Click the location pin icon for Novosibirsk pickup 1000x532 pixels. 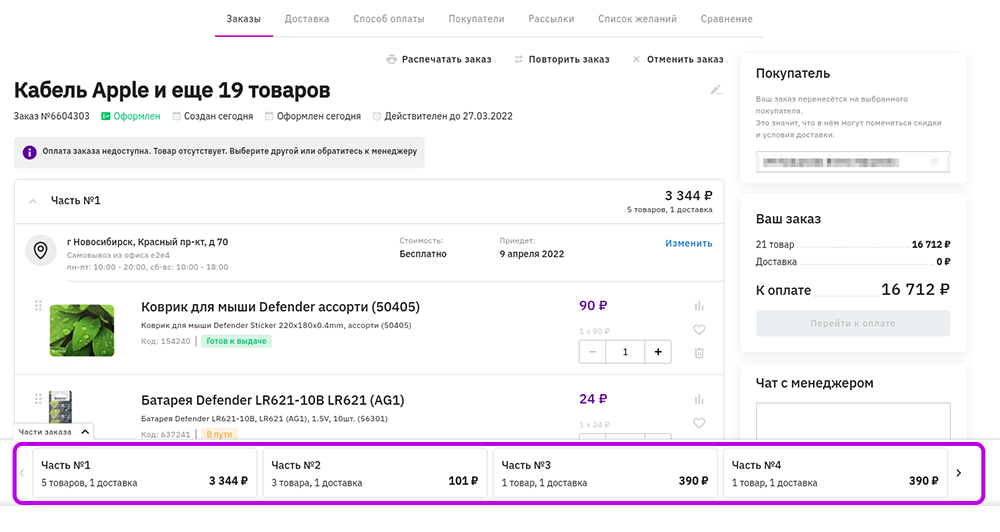[x=40, y=251]
